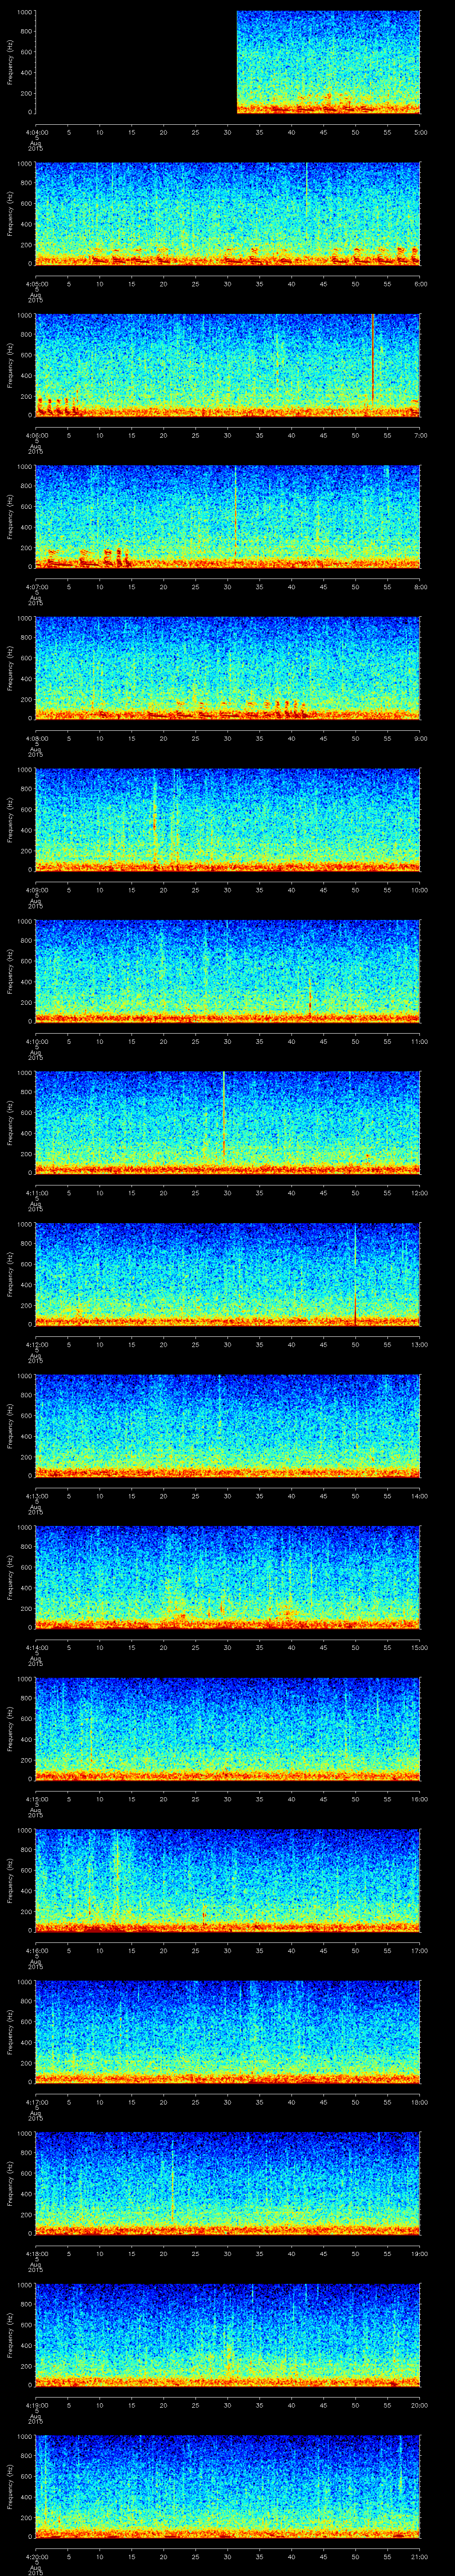Click the "8:00" end time label
This screenshot has width=455, height=2576.
421,586
